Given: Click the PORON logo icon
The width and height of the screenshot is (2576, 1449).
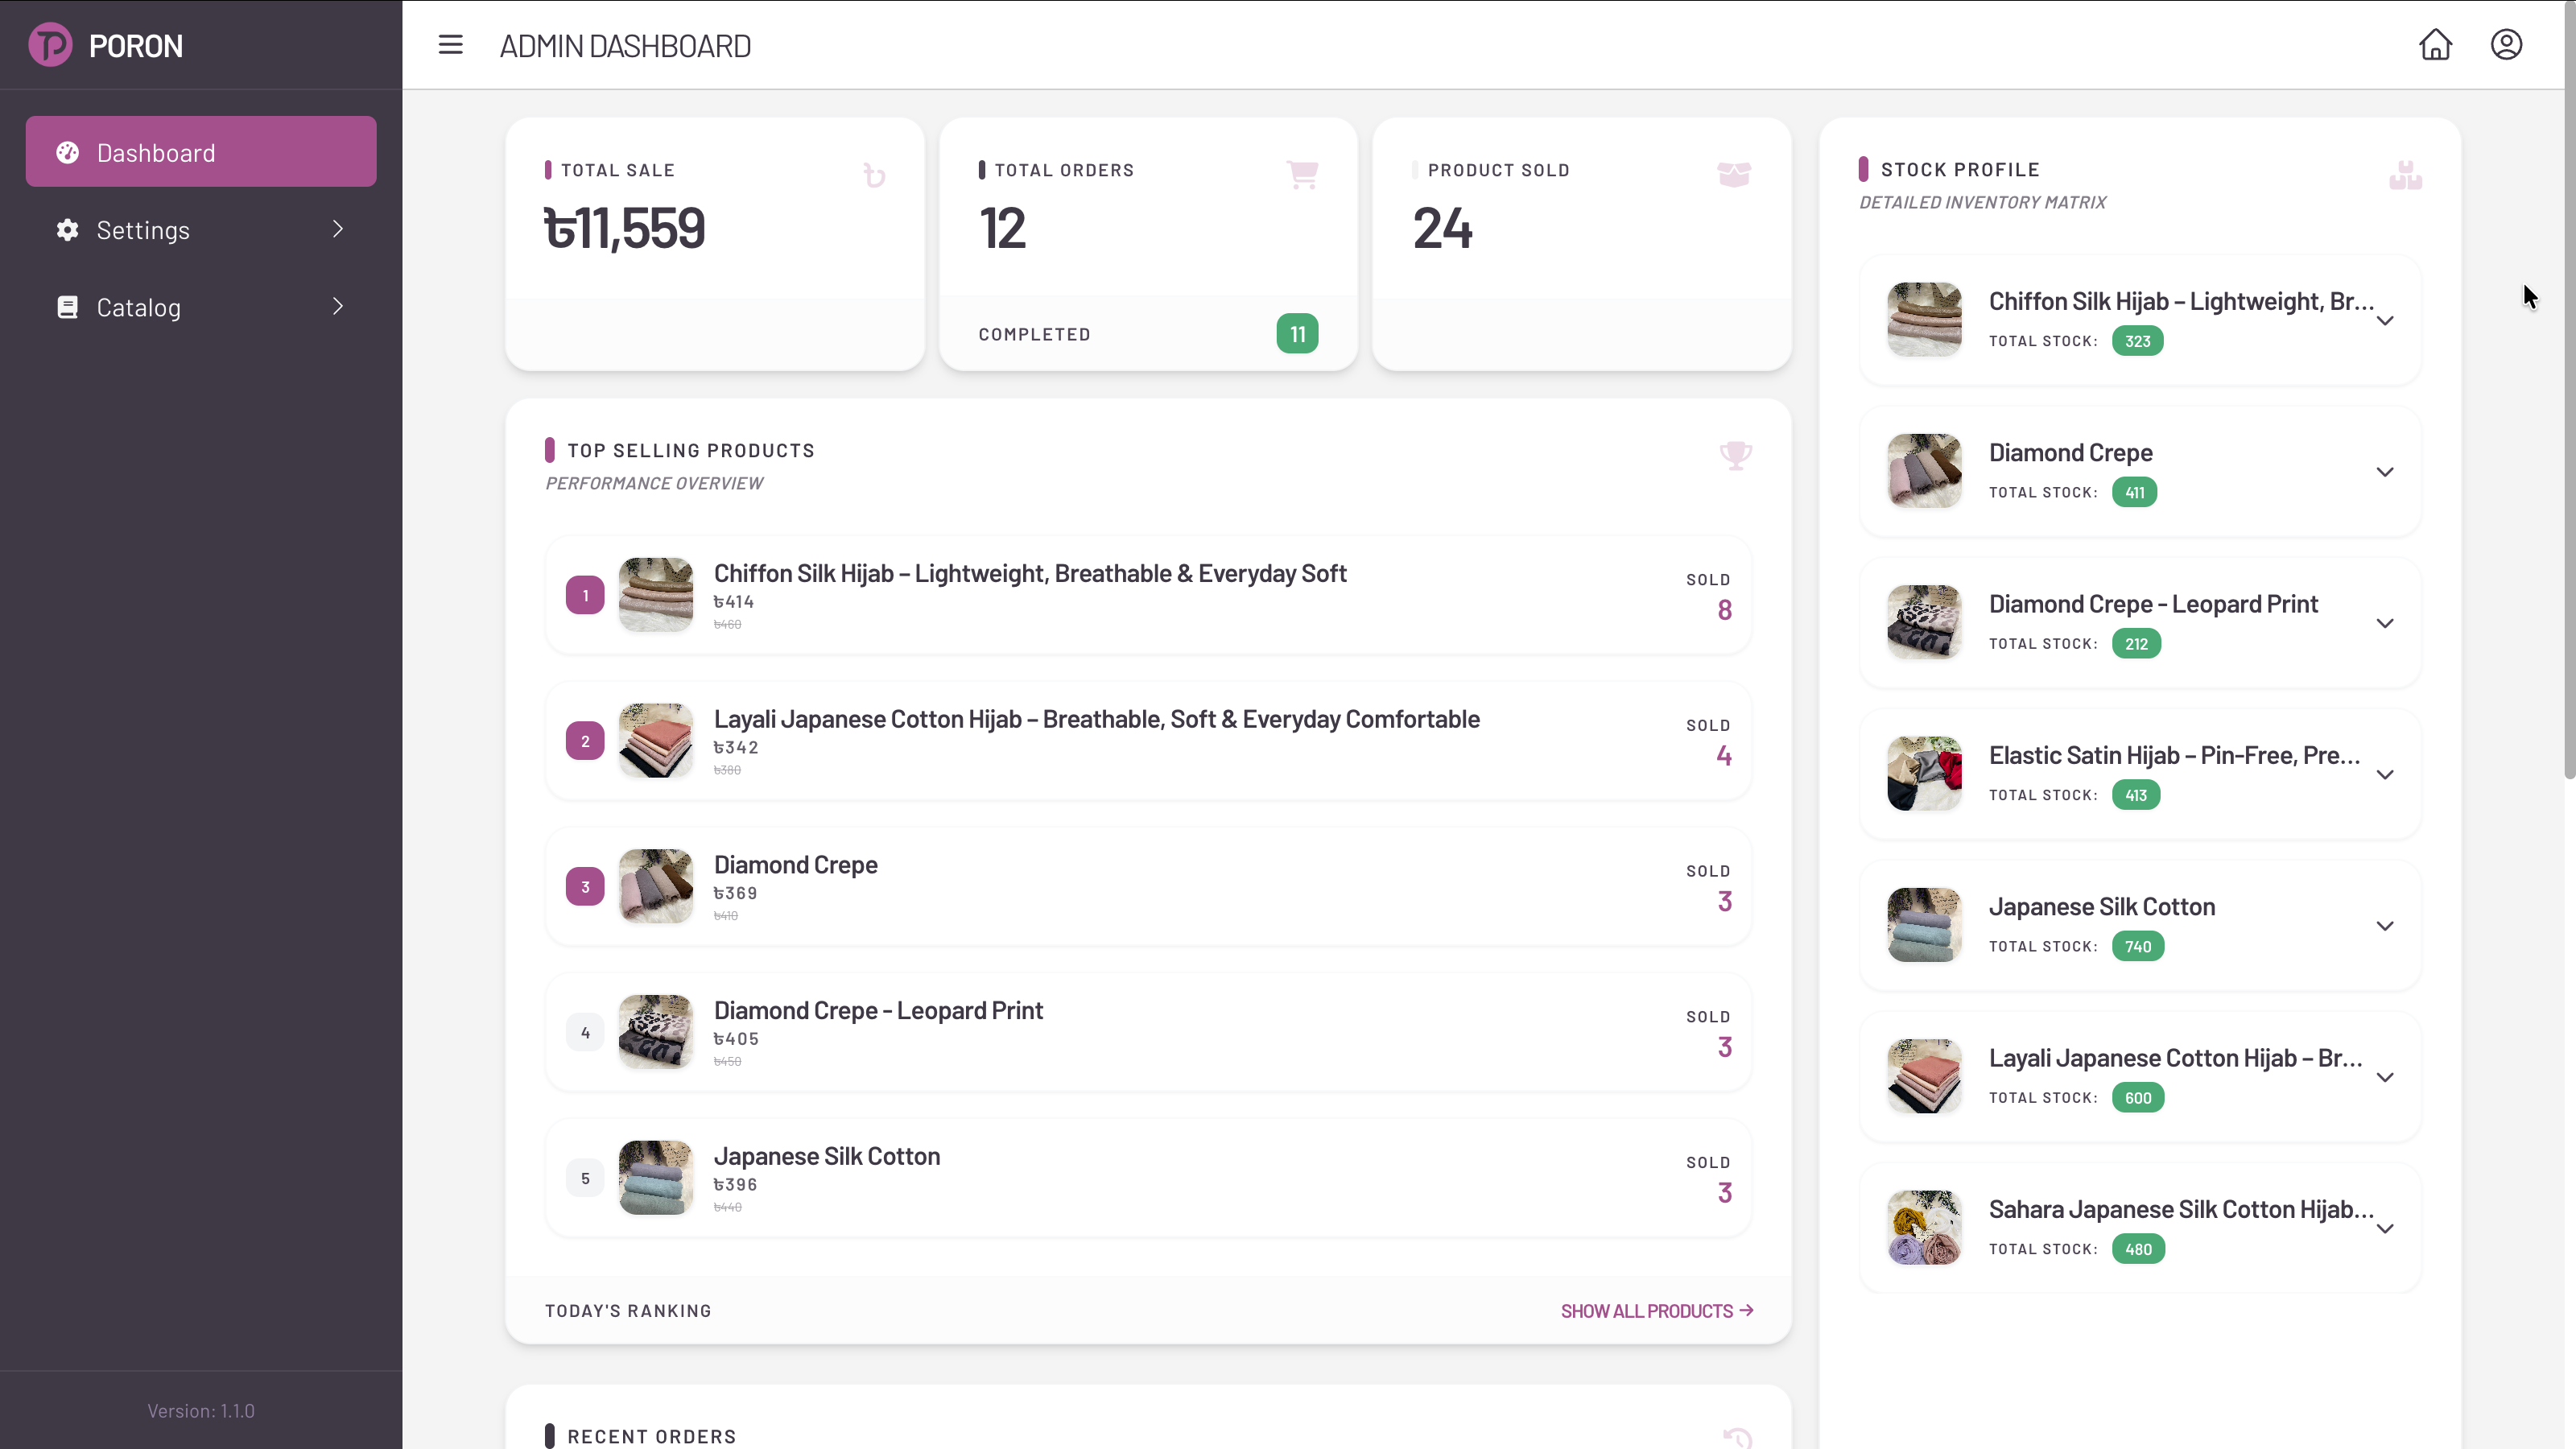Looking at the screenshot, I should tap(50, 45).
